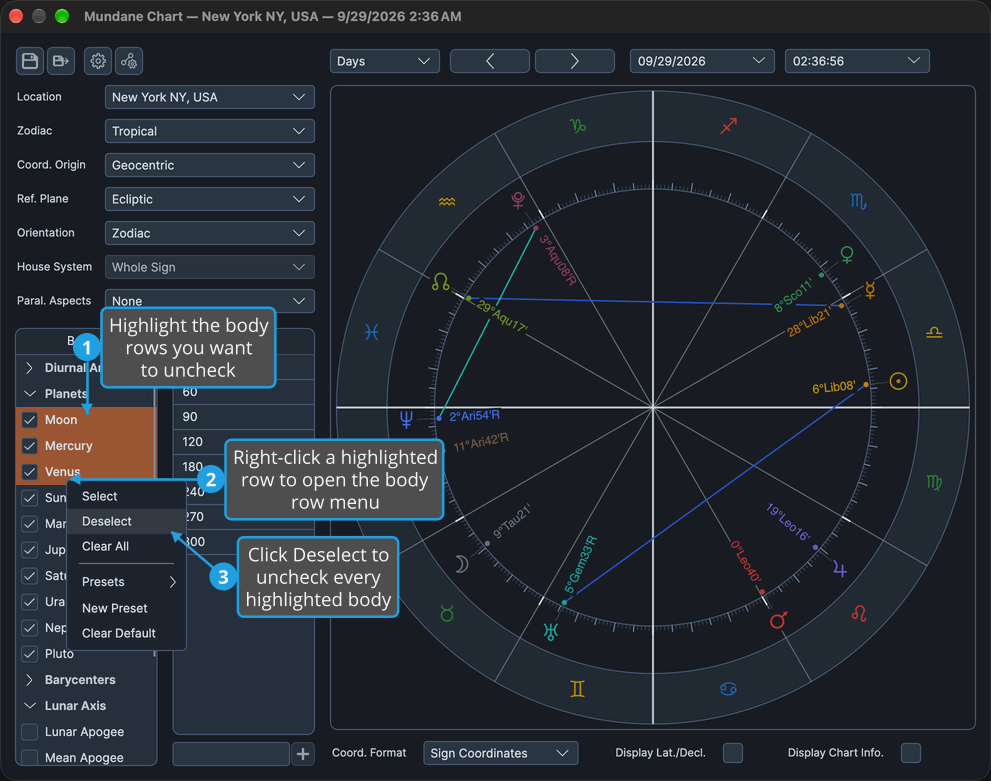Choose Deselect in the context menu
The image size is (991, 781).
(126, 521)
